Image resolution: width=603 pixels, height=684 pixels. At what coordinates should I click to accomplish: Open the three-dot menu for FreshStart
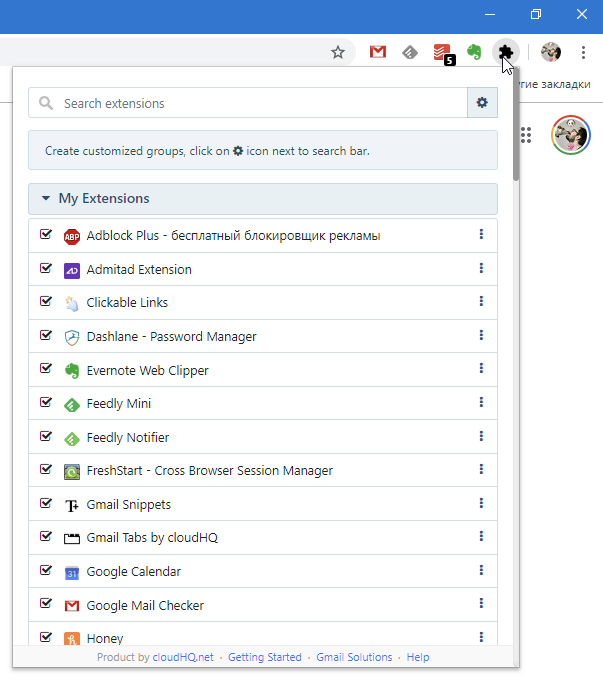pyautogui.click(x=481, y=469)
